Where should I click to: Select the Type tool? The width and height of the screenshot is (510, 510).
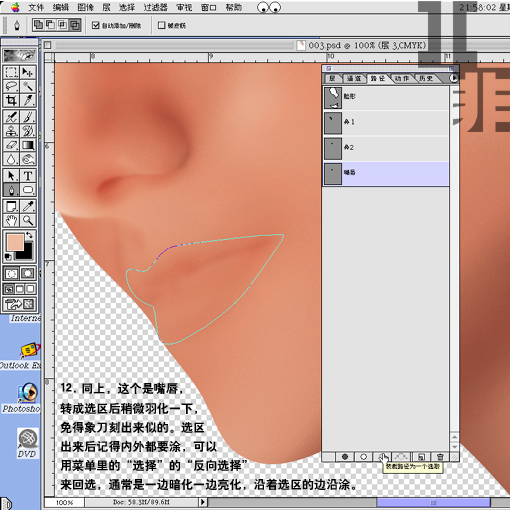[x=28, y=175]
